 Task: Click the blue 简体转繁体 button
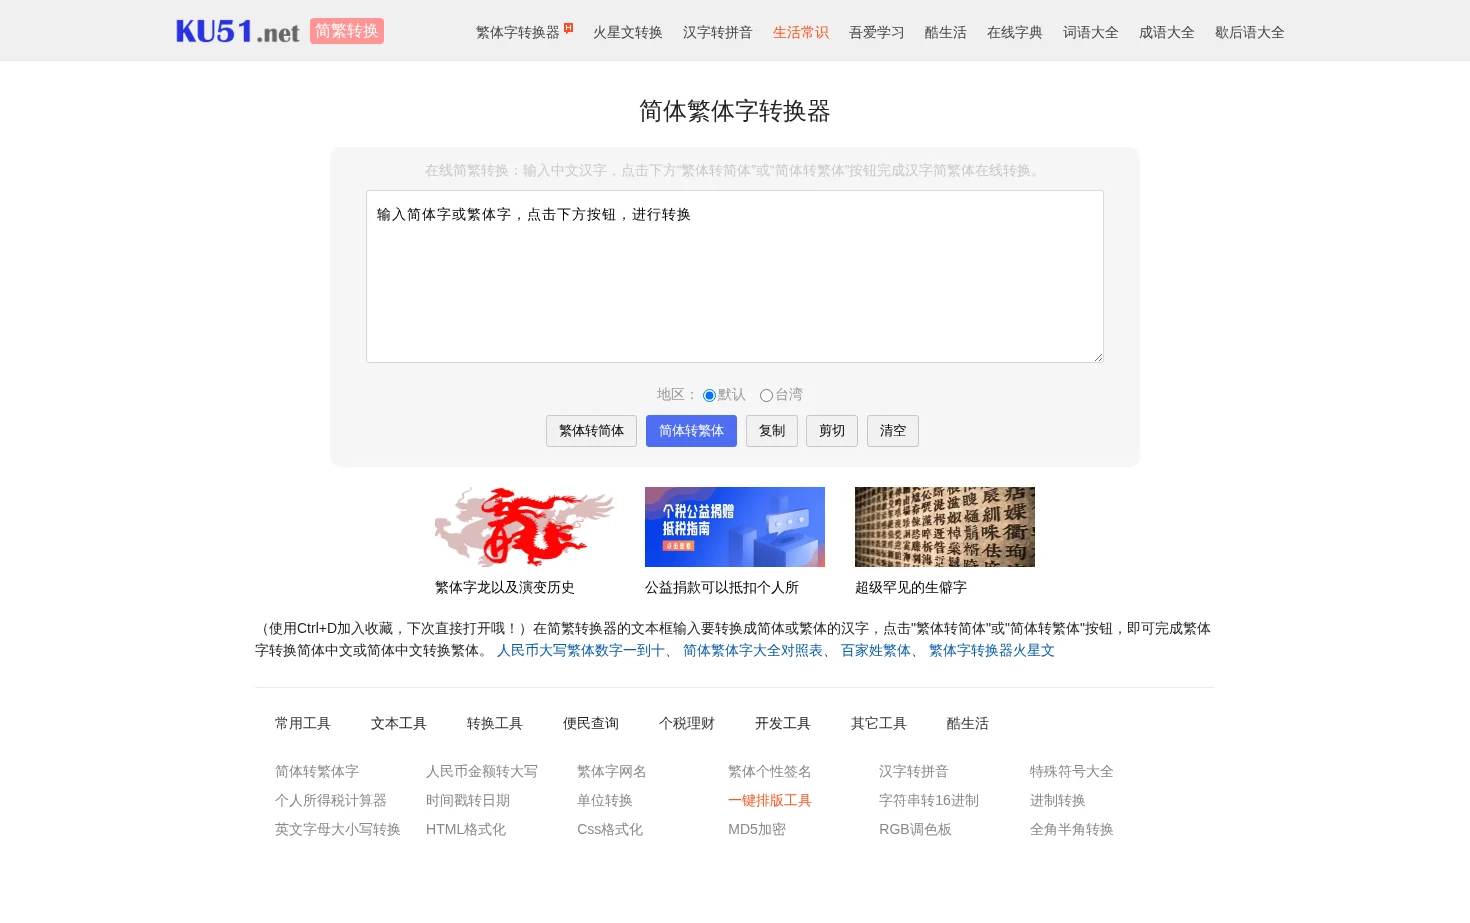click(x=691, y=431)
